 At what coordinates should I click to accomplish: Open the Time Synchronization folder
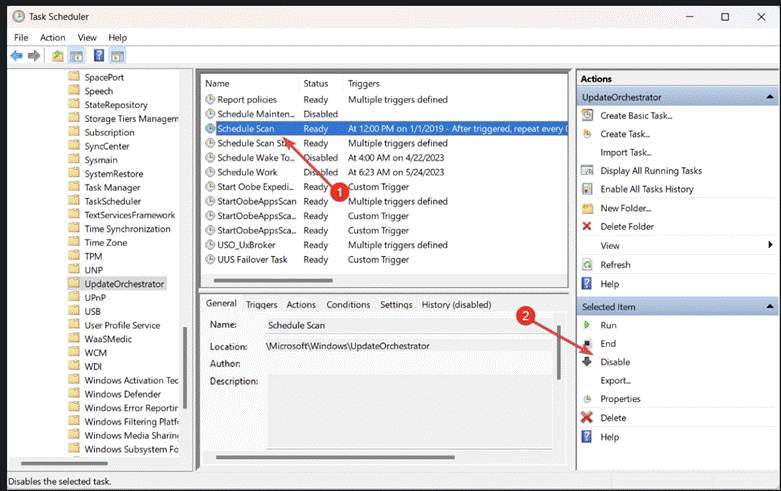point(127,229)
